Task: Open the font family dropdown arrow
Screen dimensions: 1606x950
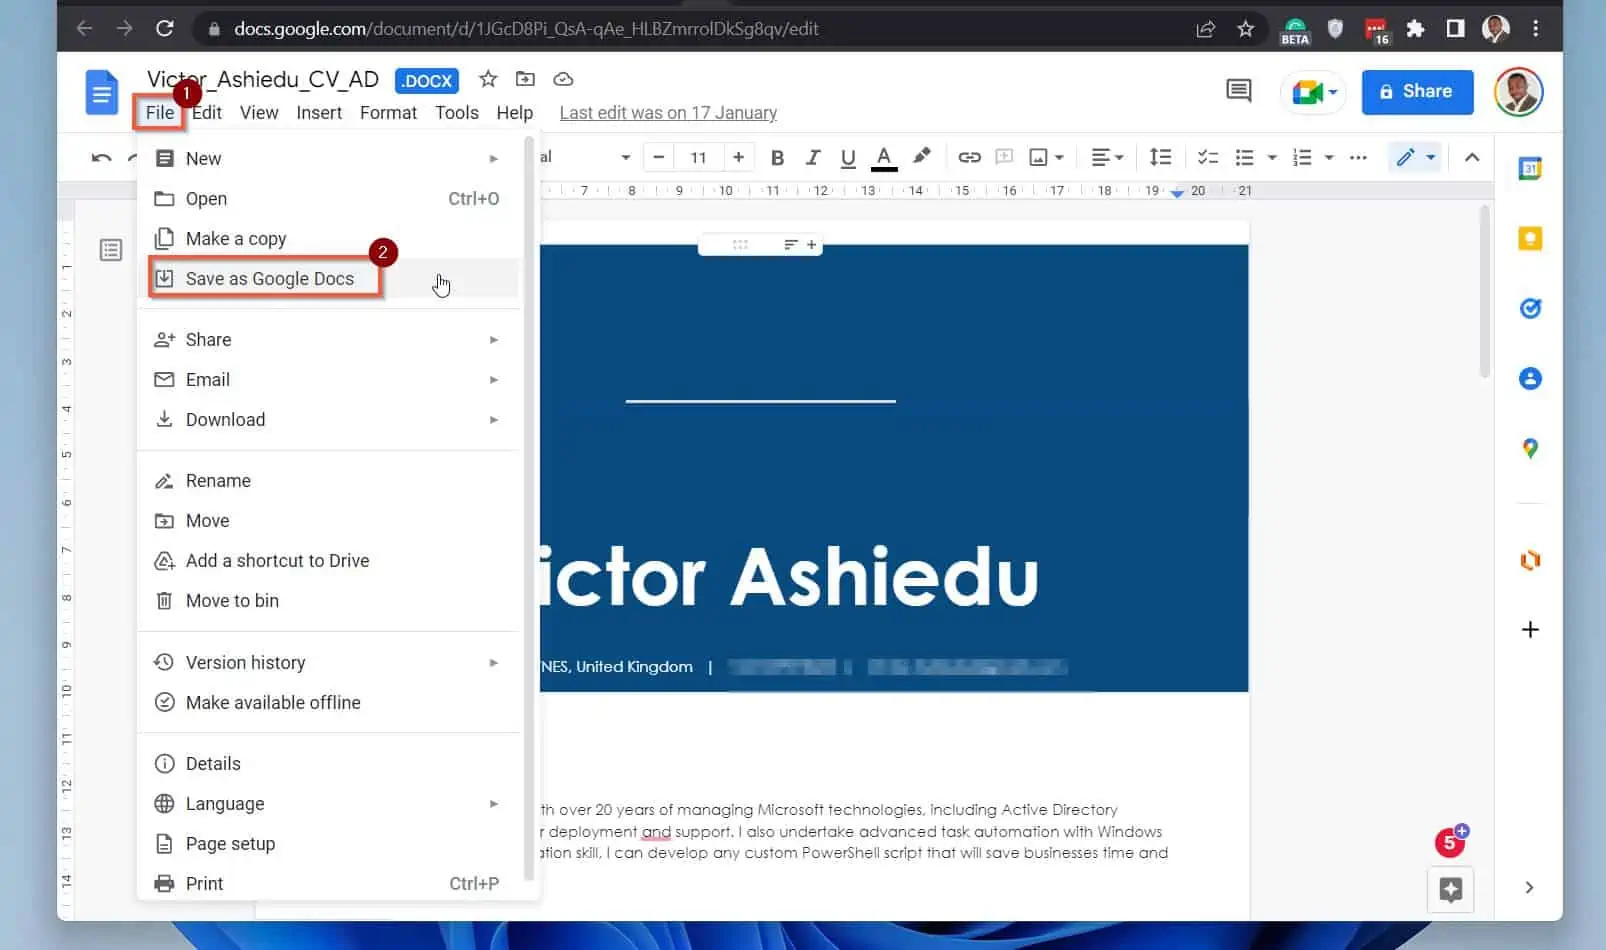Action: click(x=625, y=157)
